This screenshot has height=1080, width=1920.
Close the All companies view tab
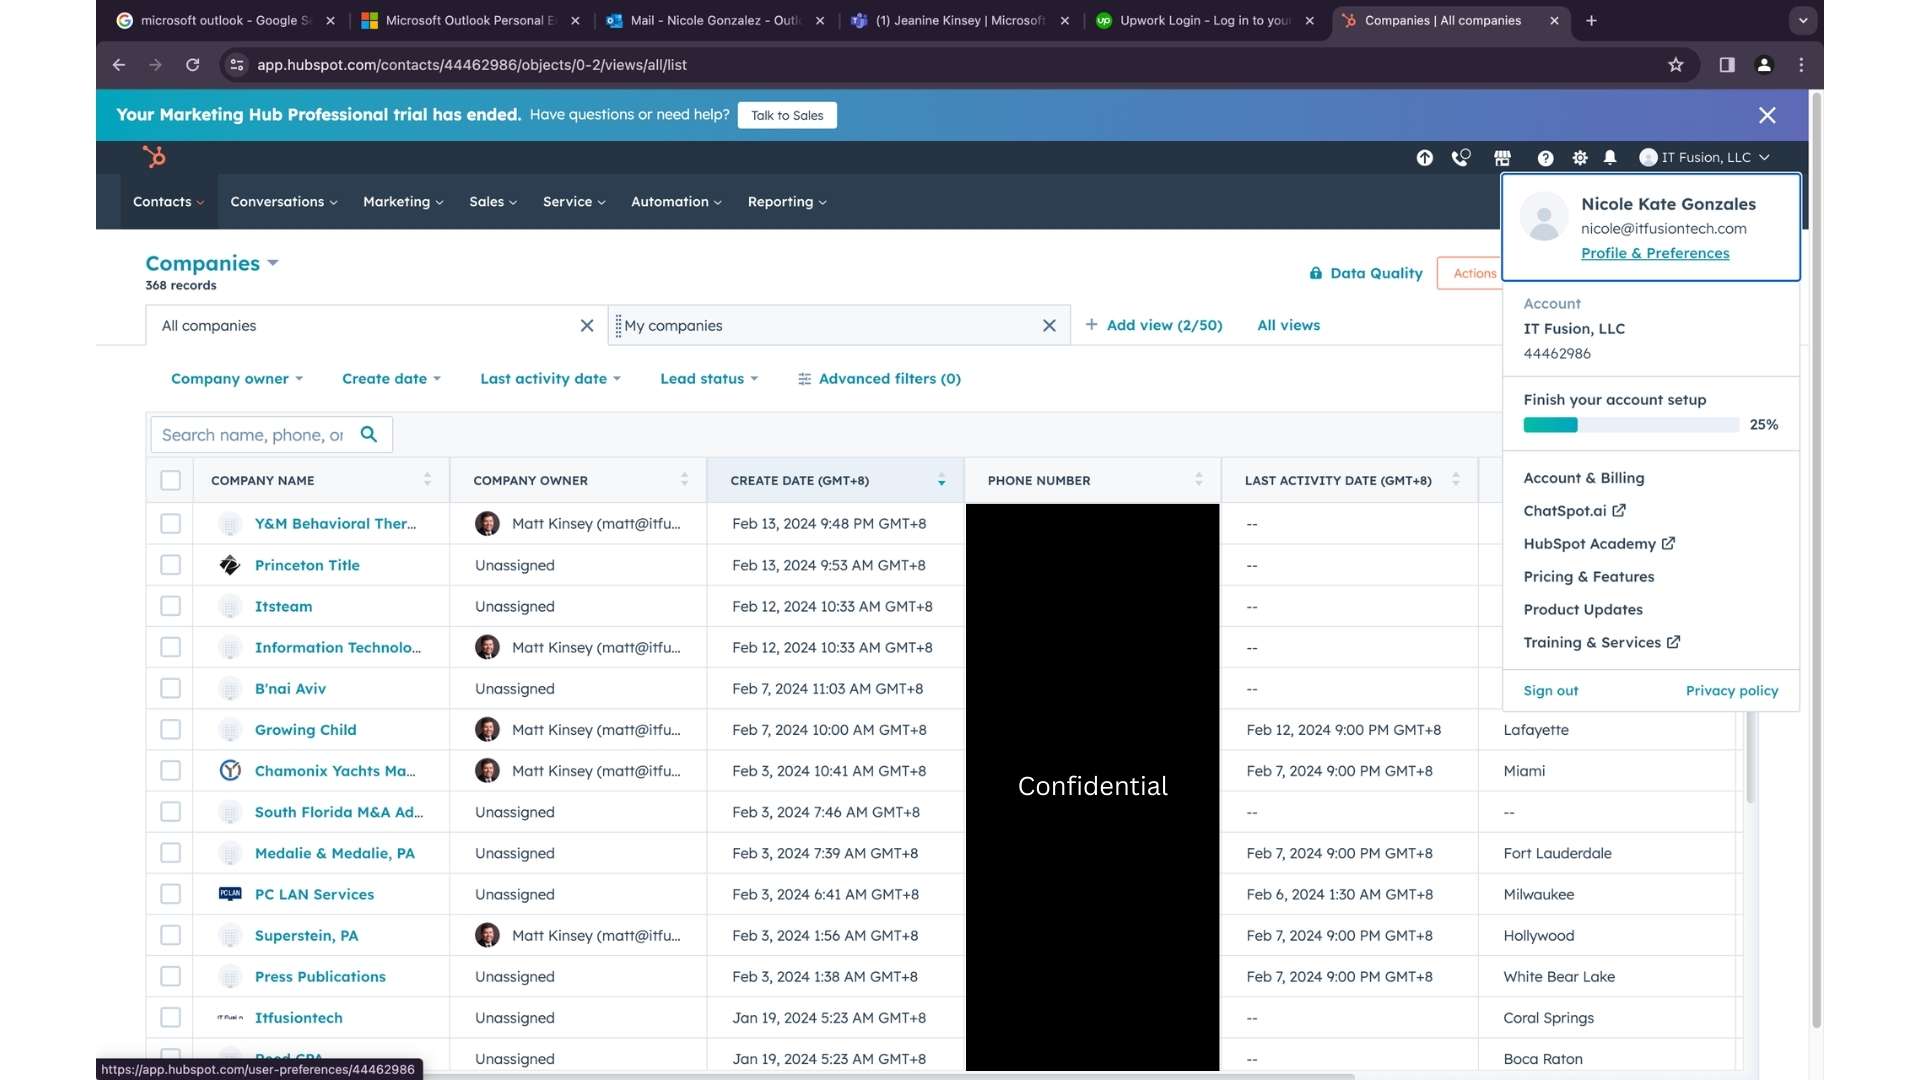coord(587,326)
